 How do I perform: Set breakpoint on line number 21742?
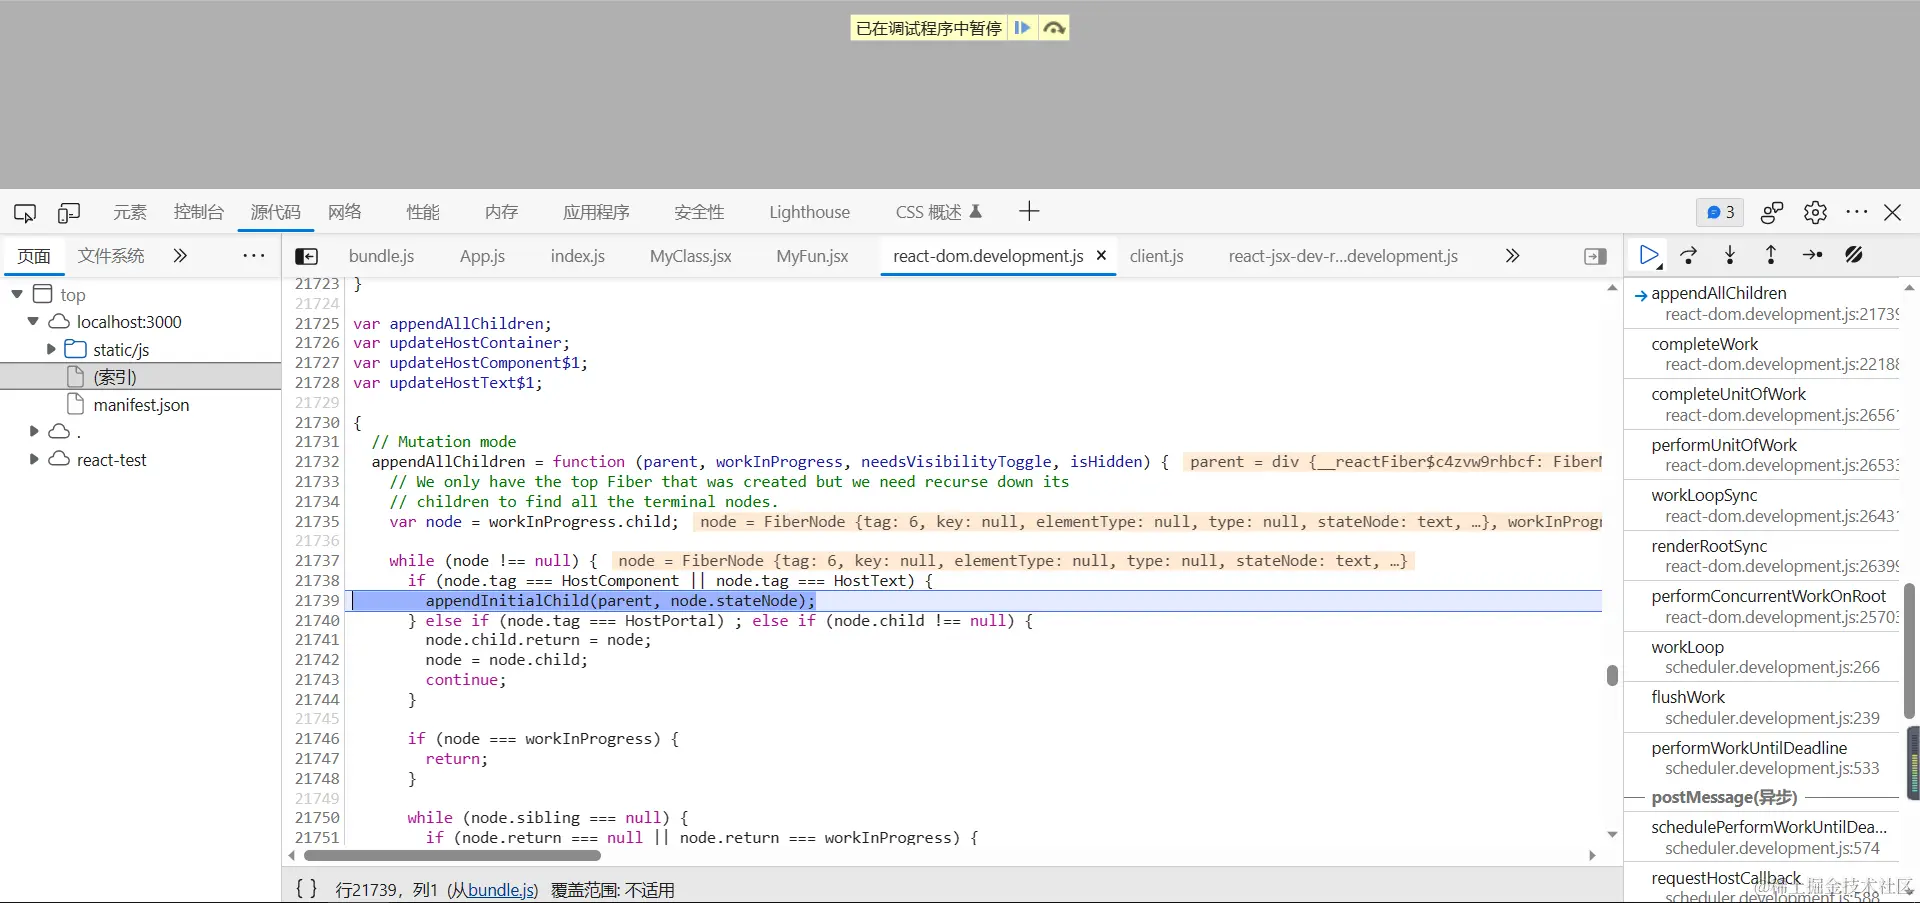[317, 660]
